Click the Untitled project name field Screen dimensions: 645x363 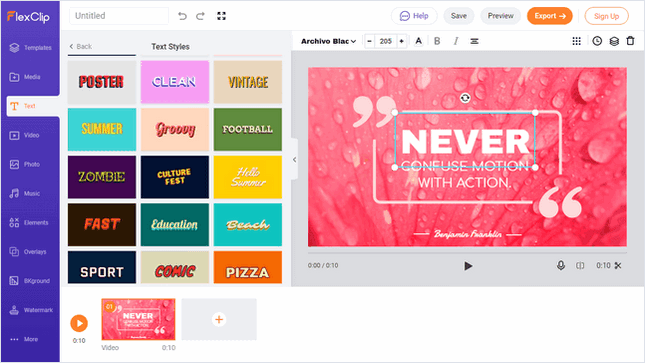click(118, 16)
